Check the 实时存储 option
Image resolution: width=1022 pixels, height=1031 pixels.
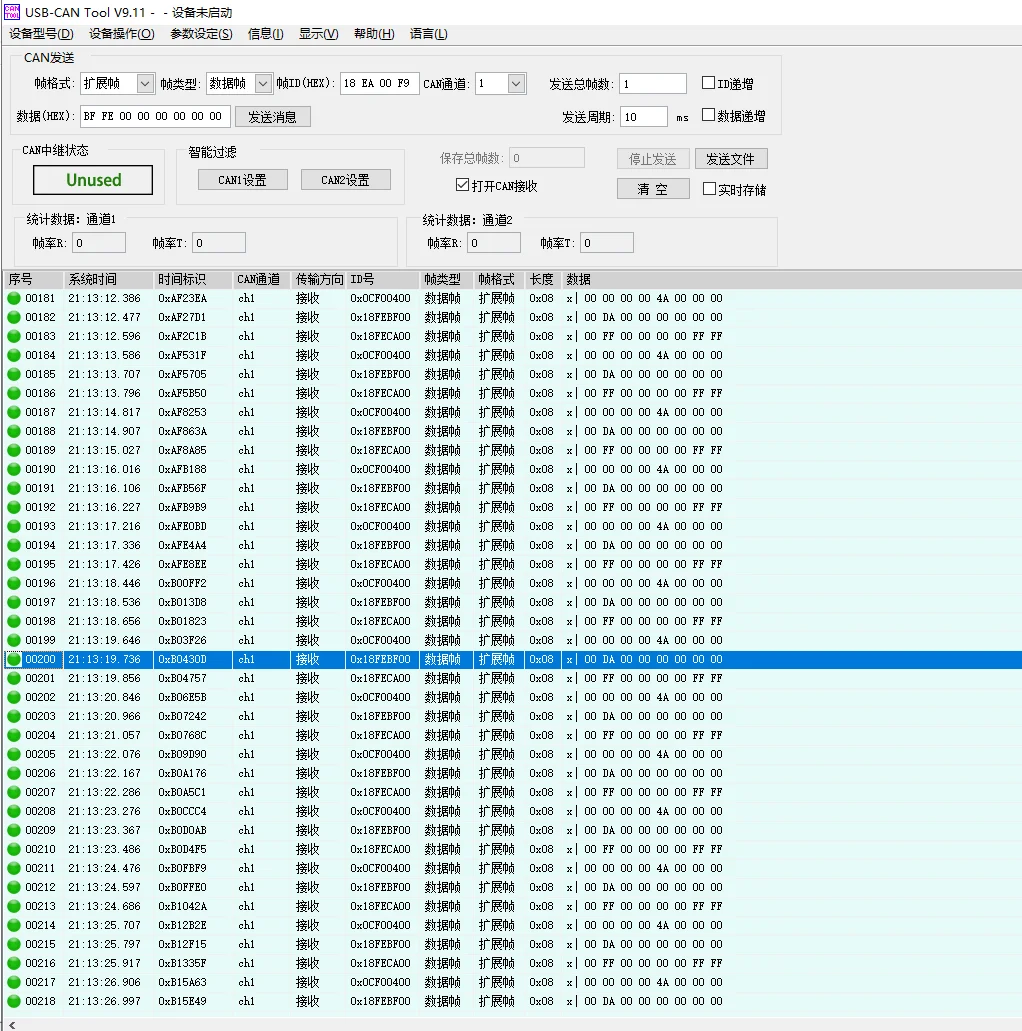pos(710,189)
